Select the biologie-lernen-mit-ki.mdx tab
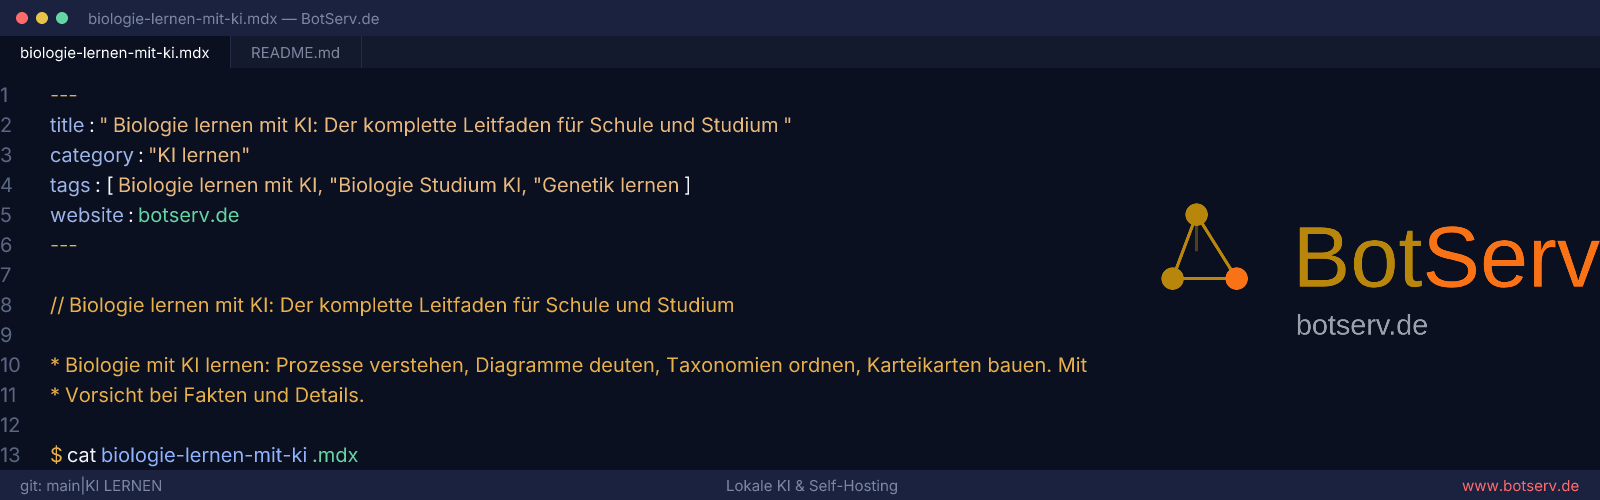This screenshot has width=1600, height=500. (x=115, y=52)
